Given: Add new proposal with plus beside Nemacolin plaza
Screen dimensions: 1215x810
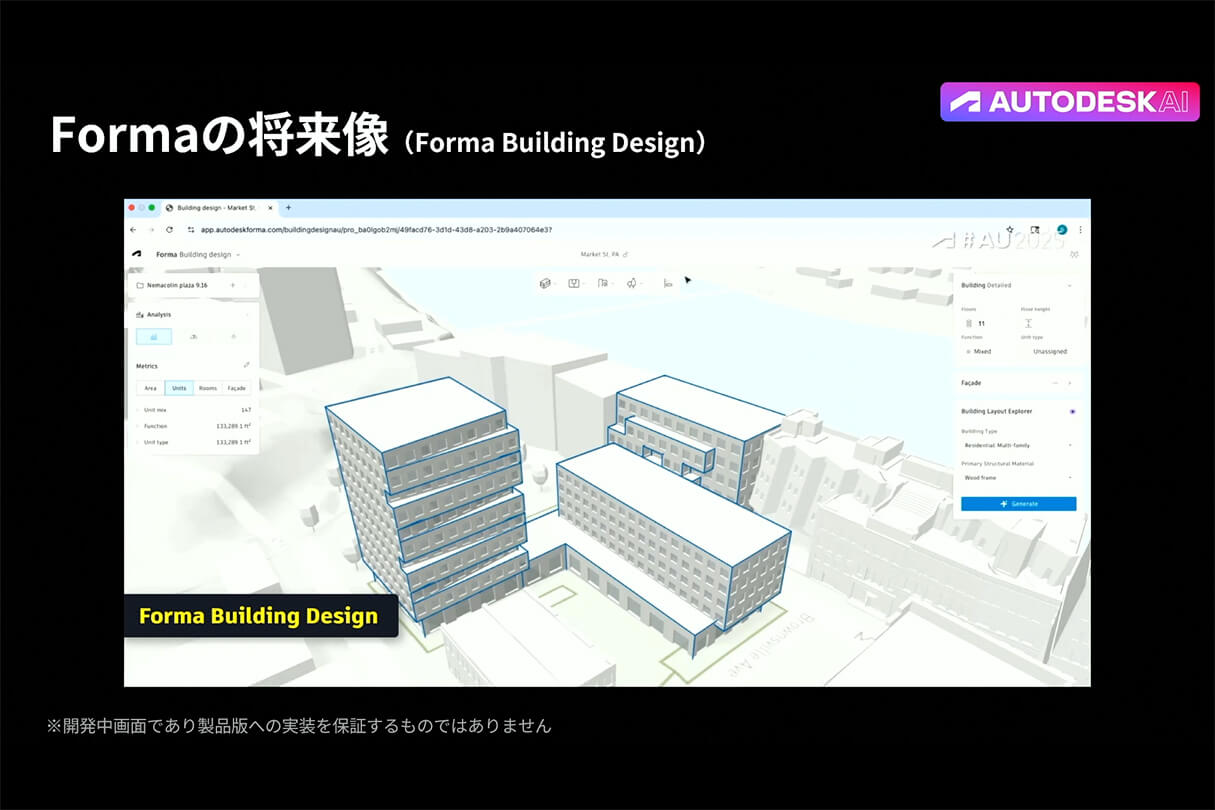Looking at the screenshot, I should (x=232, y=285).
